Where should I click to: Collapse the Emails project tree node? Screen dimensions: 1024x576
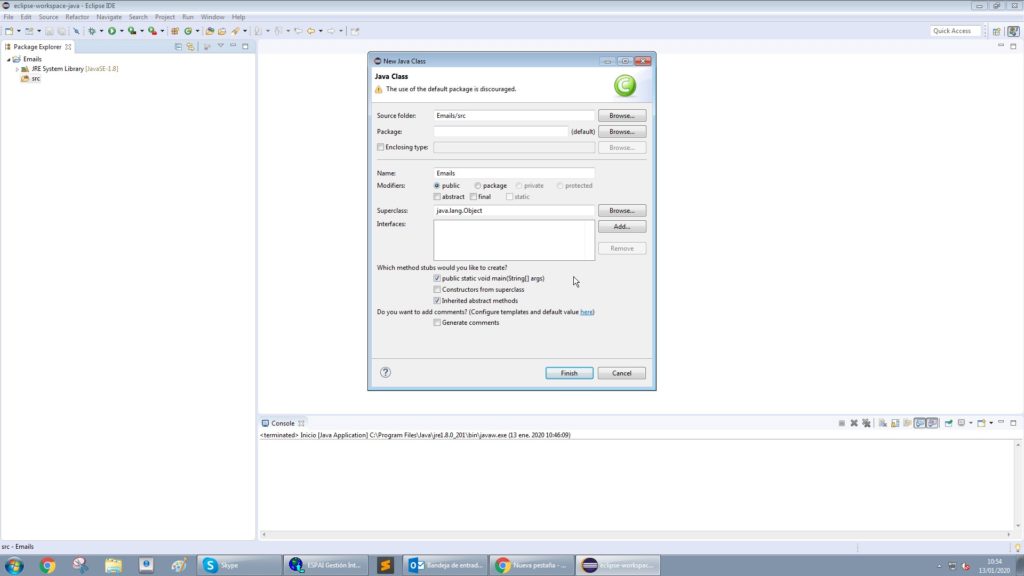(x=8, y=59)
